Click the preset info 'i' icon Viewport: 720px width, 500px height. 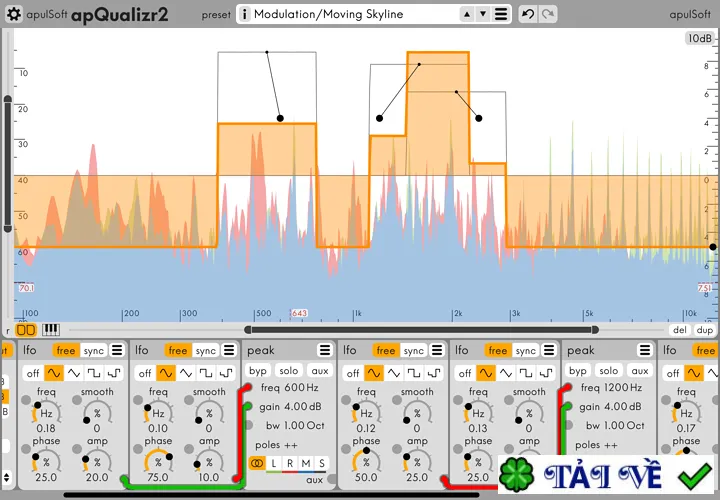(245, 14)
